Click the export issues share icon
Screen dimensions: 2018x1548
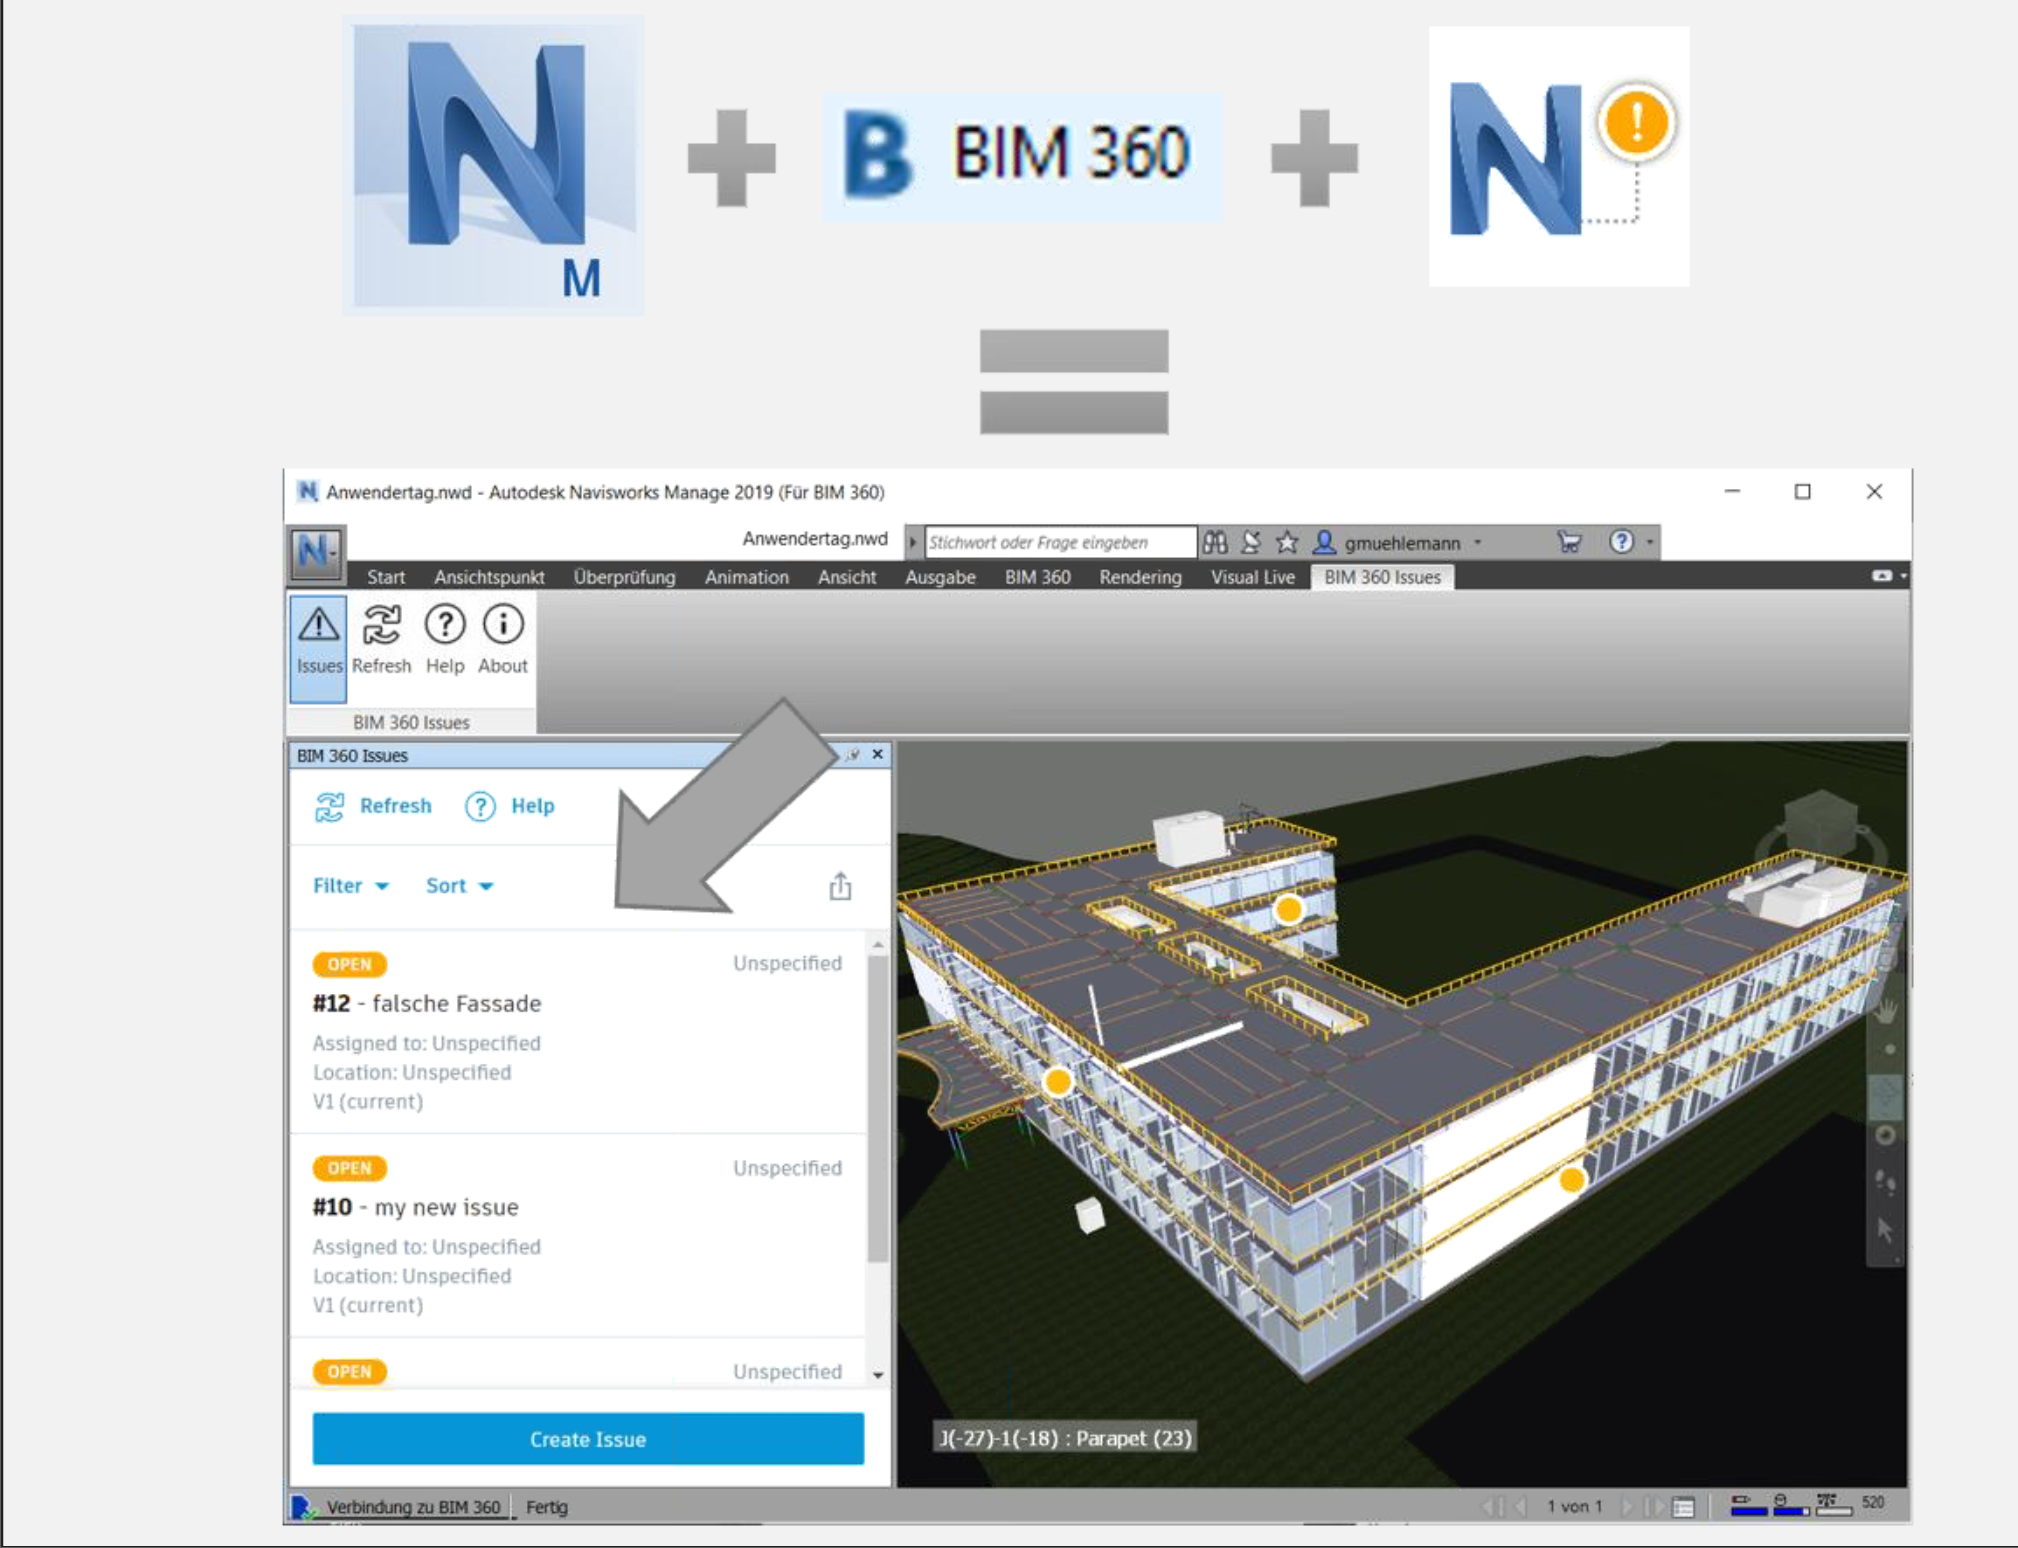pyautogui.click(x=840, y=886)
